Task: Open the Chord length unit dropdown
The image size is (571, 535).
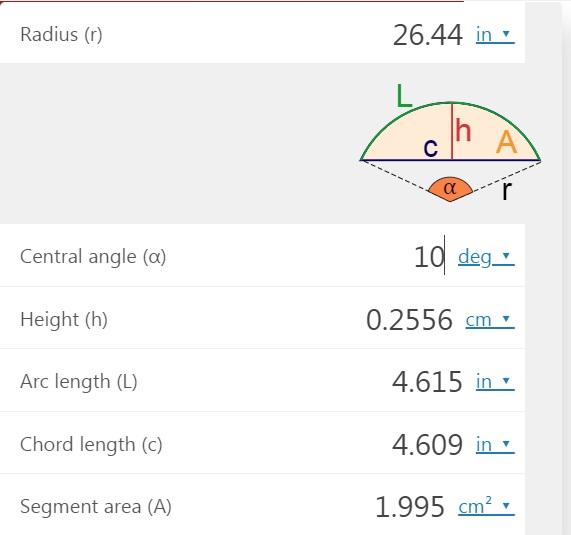Action: (495, 445)
